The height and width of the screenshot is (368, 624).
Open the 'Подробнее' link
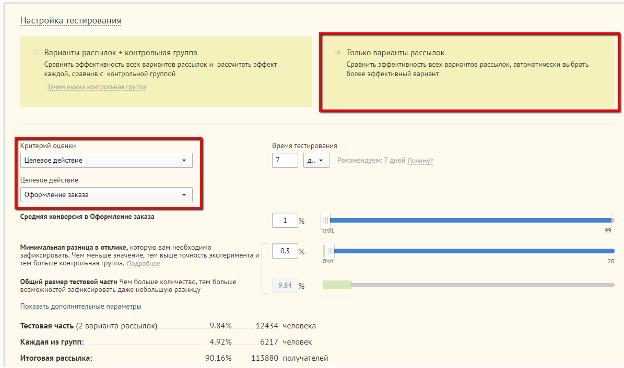coord(143,263)
